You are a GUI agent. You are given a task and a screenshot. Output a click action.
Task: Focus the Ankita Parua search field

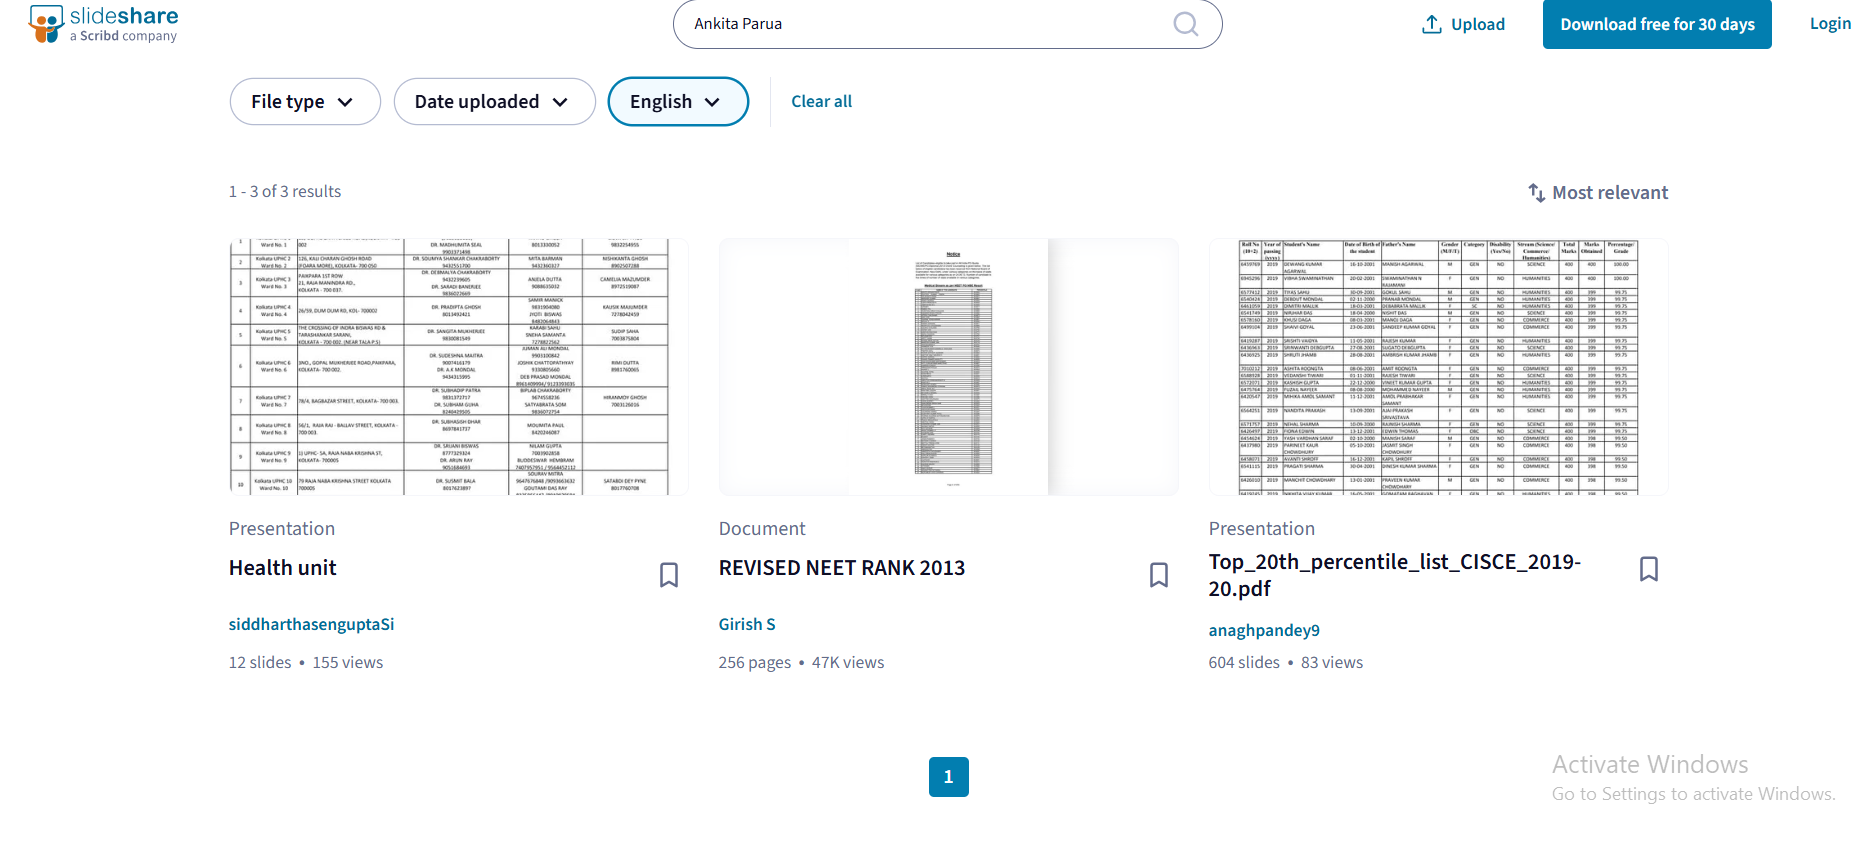click(x=920, y=24)
